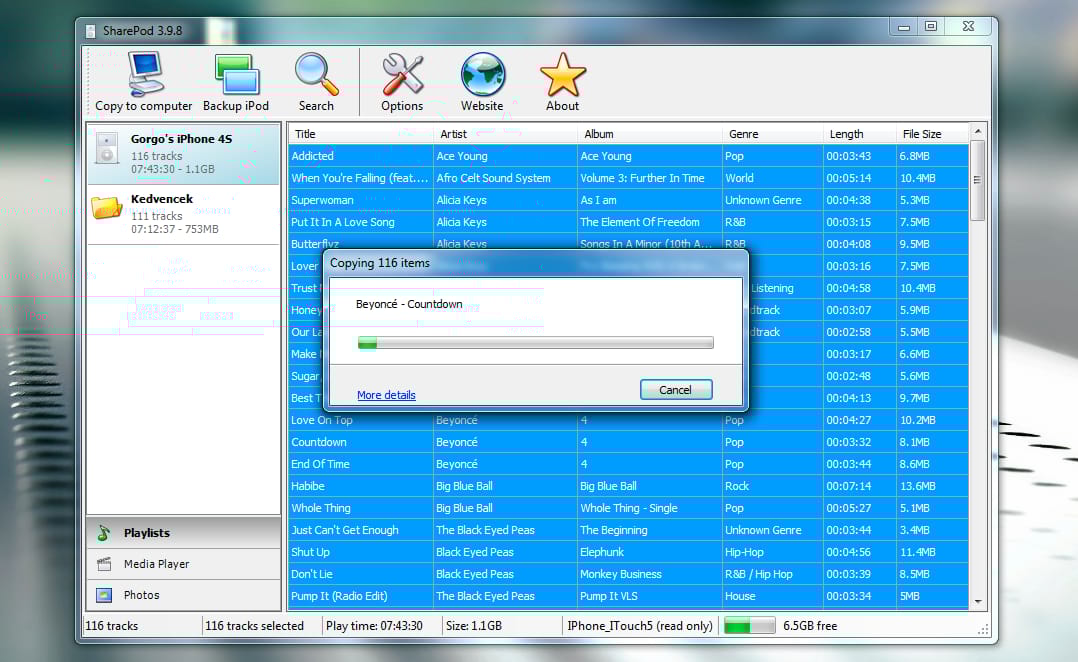This screenshot has width=1078, height=662.
Task: Click the Copy to computer toolbar icon
Action: tap(145, 74)
